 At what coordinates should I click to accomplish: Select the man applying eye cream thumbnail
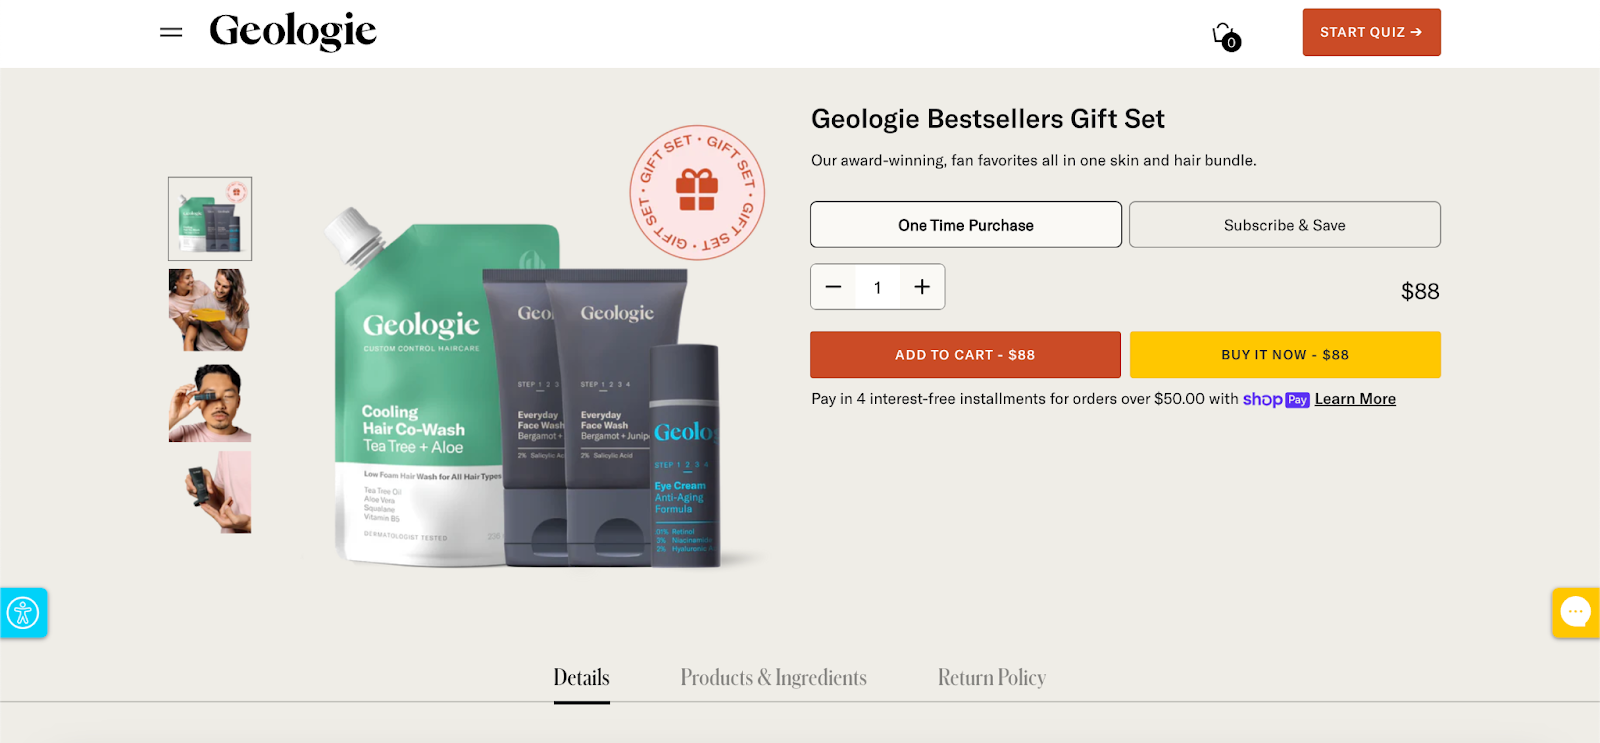(x=210, y=403)
